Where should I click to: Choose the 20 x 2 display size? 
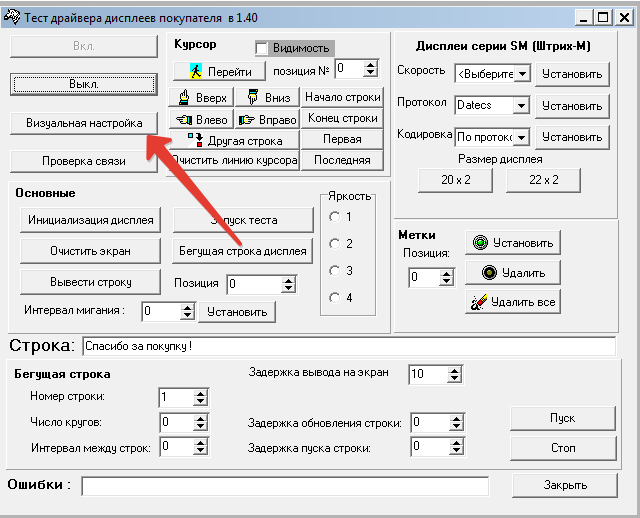click(x=455, y=180)
